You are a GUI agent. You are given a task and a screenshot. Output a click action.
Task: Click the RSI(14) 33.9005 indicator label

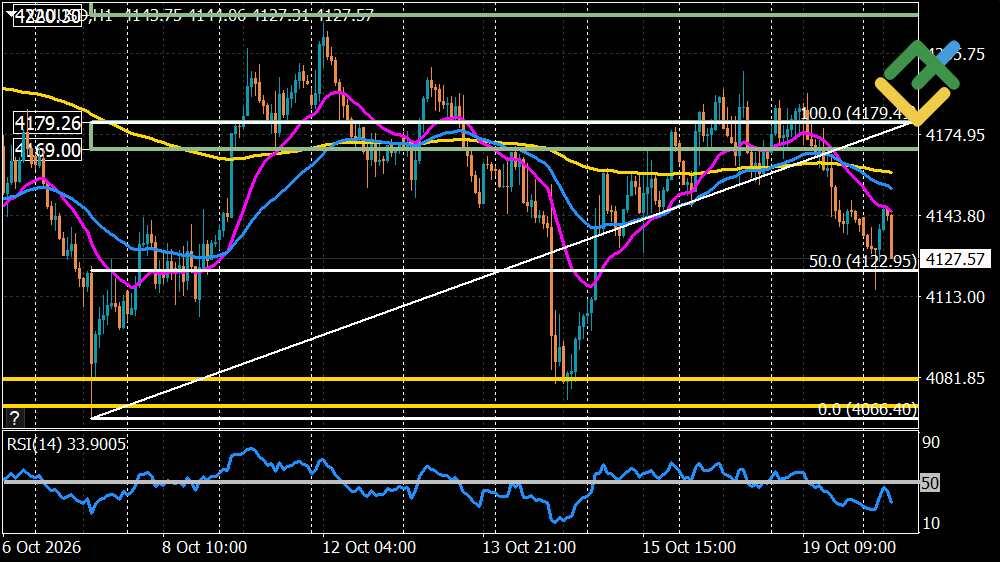click(x=66, y=444)
